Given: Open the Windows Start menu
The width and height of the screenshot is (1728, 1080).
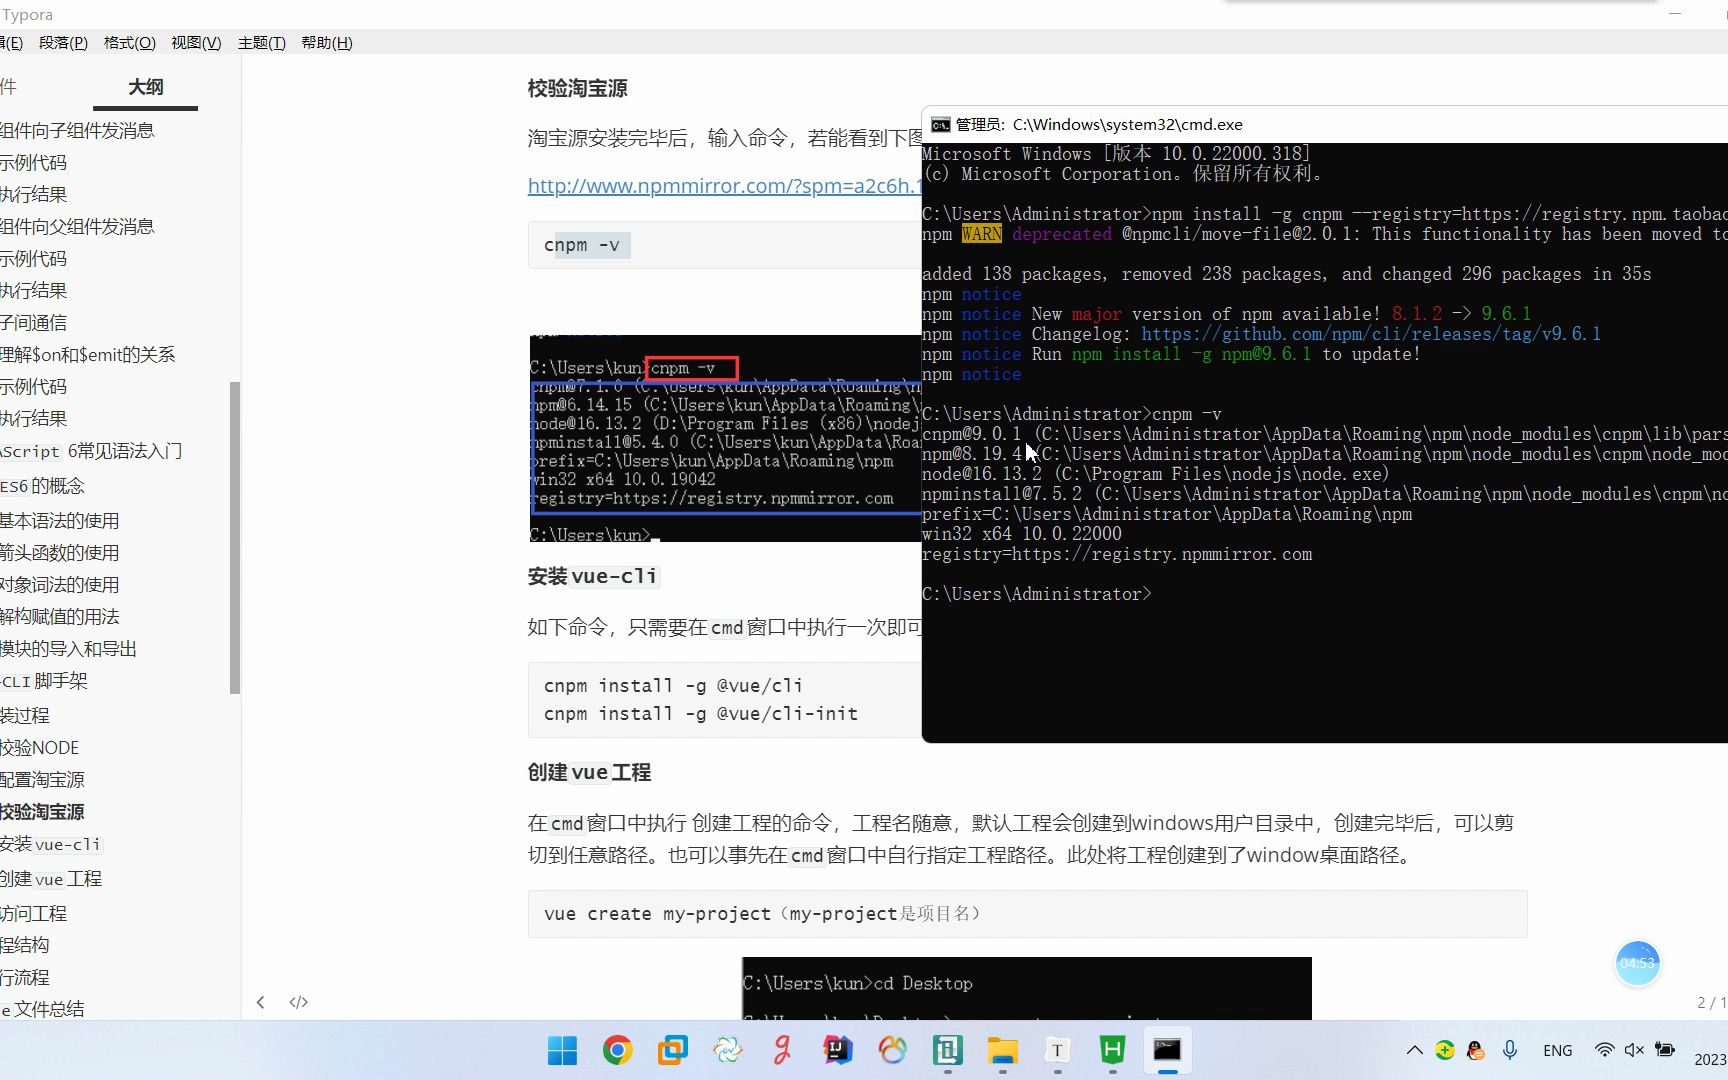Looking at the screenshot, I should pos(562,1050).
